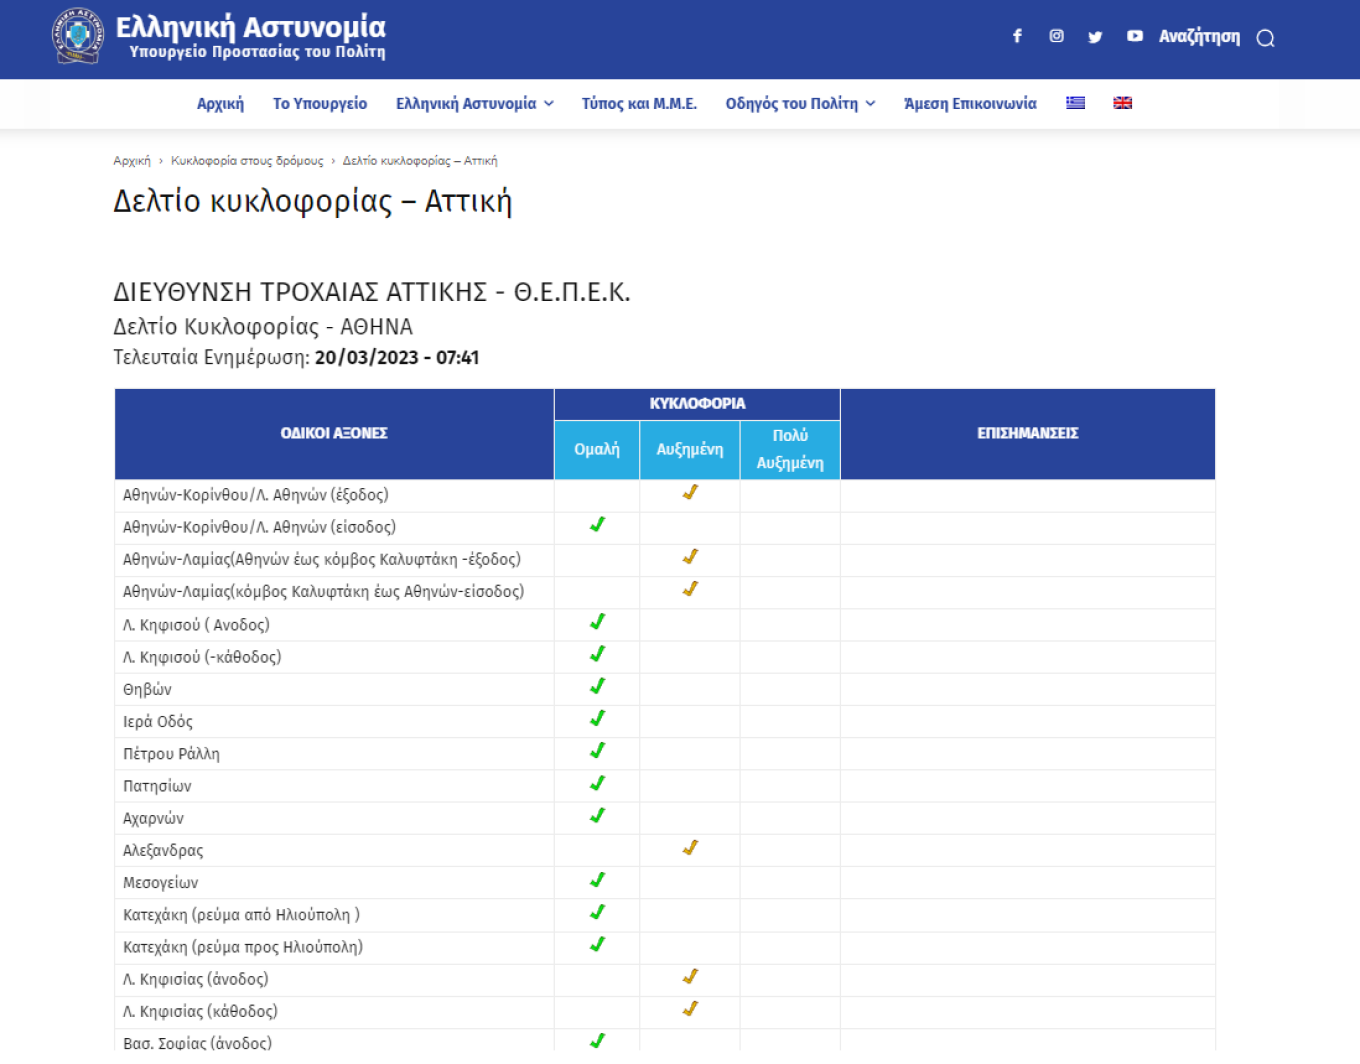
Task: Open the Facebook social icon
Action: click(1017, 37)
